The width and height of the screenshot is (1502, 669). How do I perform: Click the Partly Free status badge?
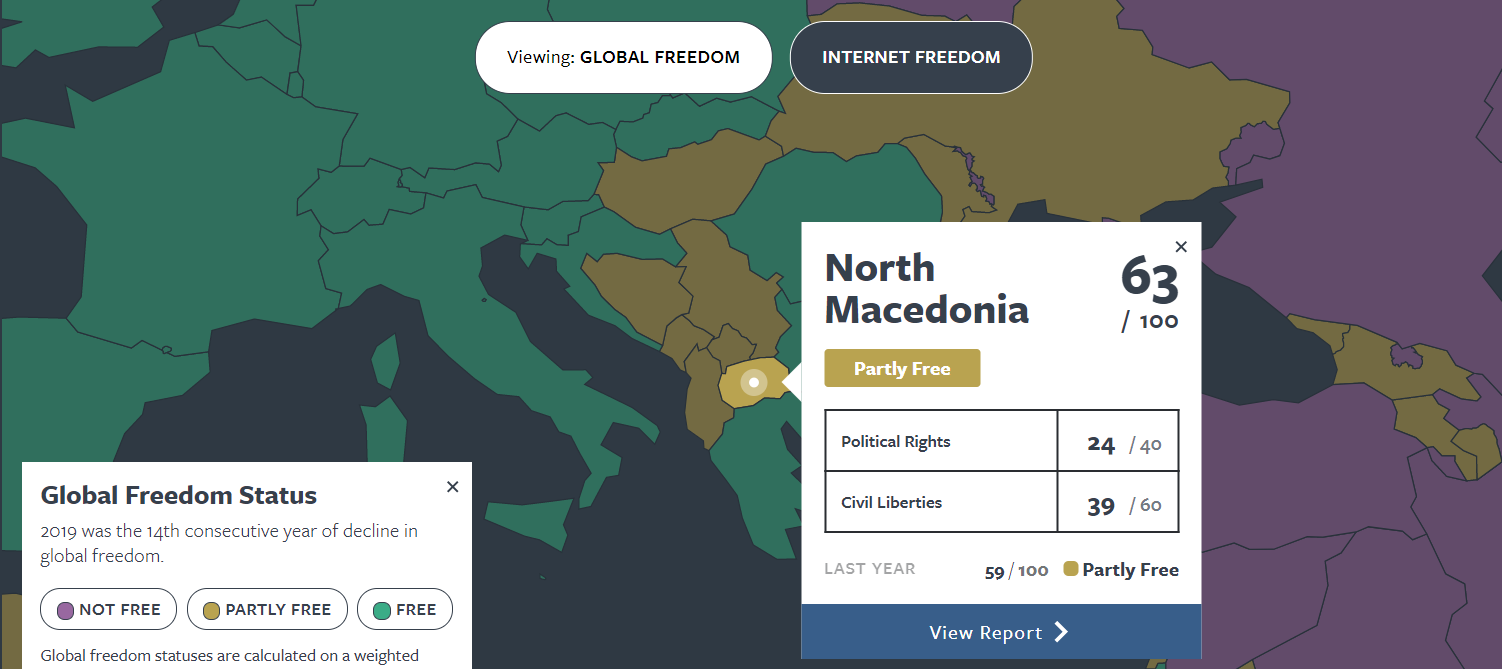[x=902, y=368]
